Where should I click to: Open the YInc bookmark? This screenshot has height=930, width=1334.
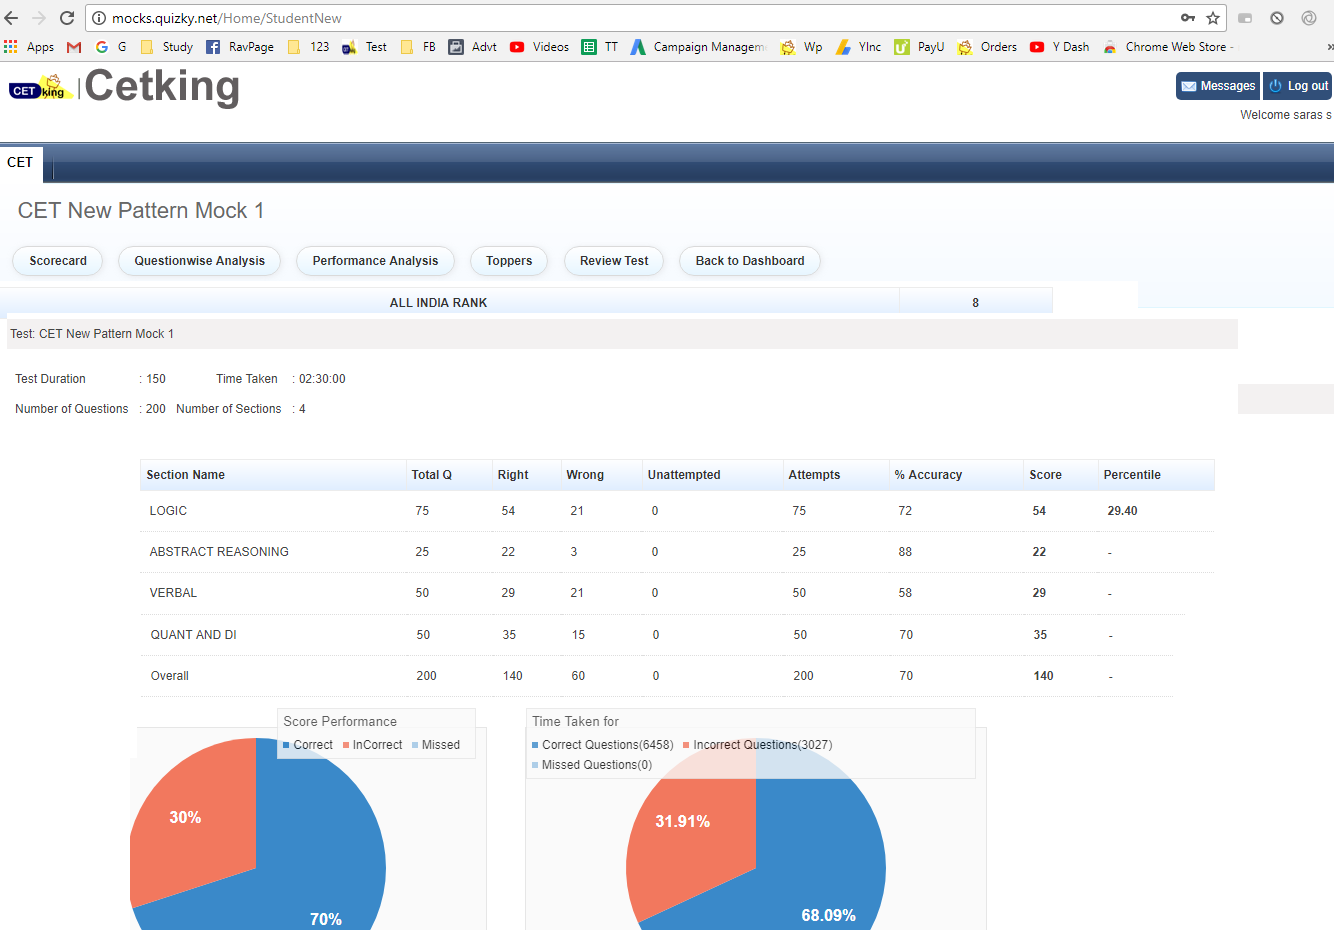point(858,47)
